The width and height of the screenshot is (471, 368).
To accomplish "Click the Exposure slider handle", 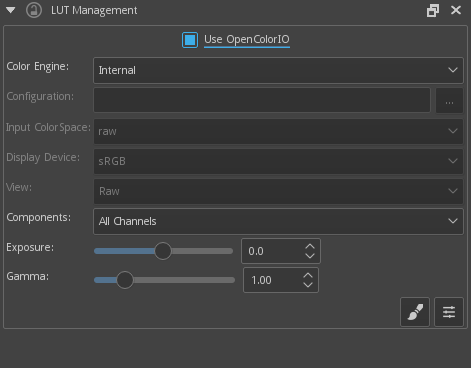I will point(163,251).
